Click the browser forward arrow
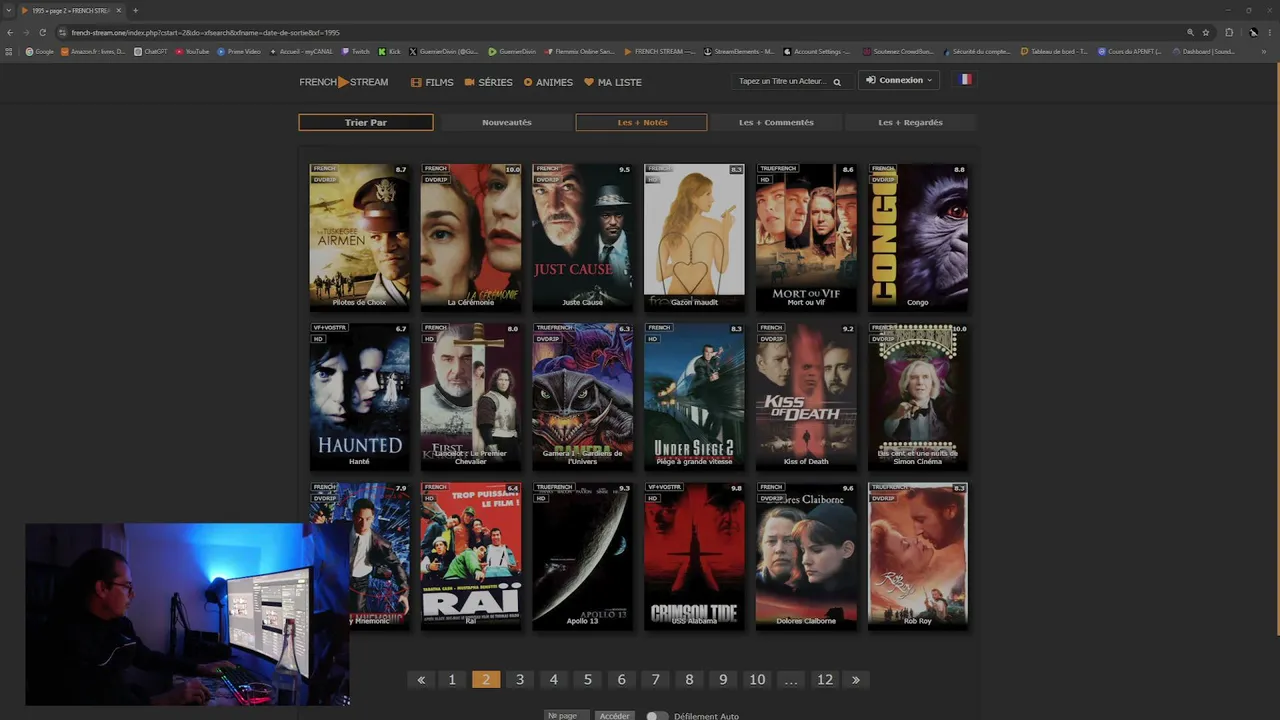1280x720 pixels. click(x=26, y=32)
